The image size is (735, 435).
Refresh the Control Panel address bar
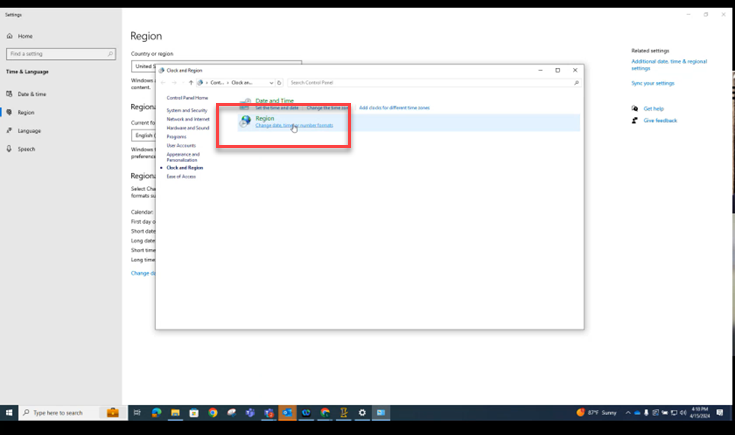click(279, 82)
